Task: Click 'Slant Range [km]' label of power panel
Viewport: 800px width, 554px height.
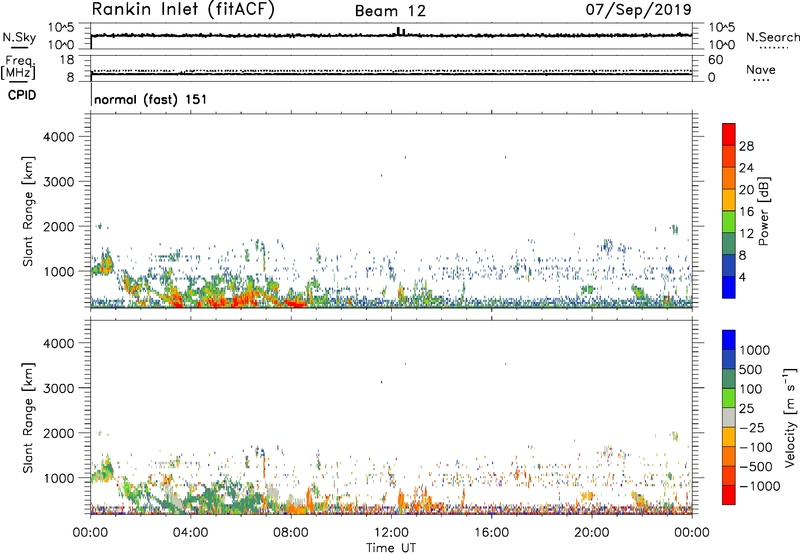Action: click(28, 211)
